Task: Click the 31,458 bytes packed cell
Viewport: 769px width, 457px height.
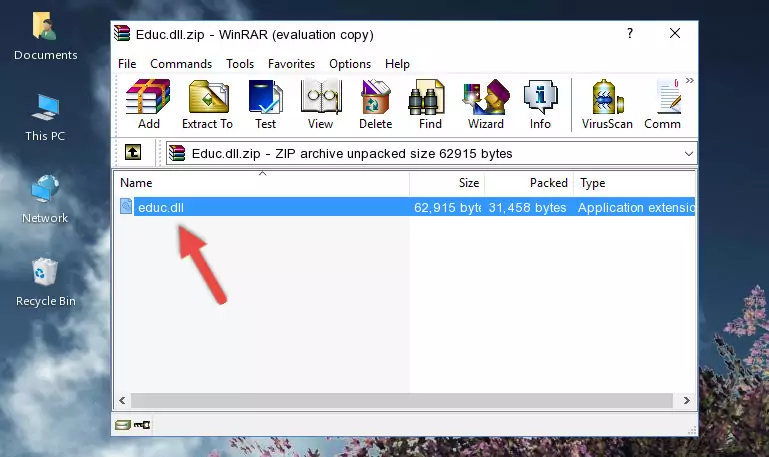Action: [x=527, y=207]
